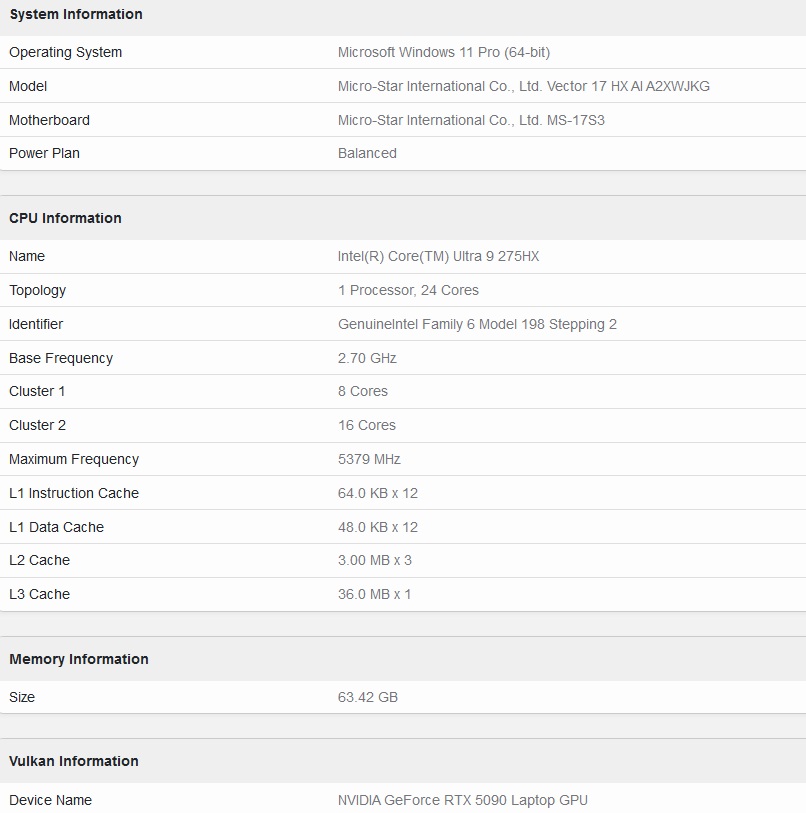Click the Power Plan label
806x813 pixels.
pyautogui.click(x=44, y=153)
